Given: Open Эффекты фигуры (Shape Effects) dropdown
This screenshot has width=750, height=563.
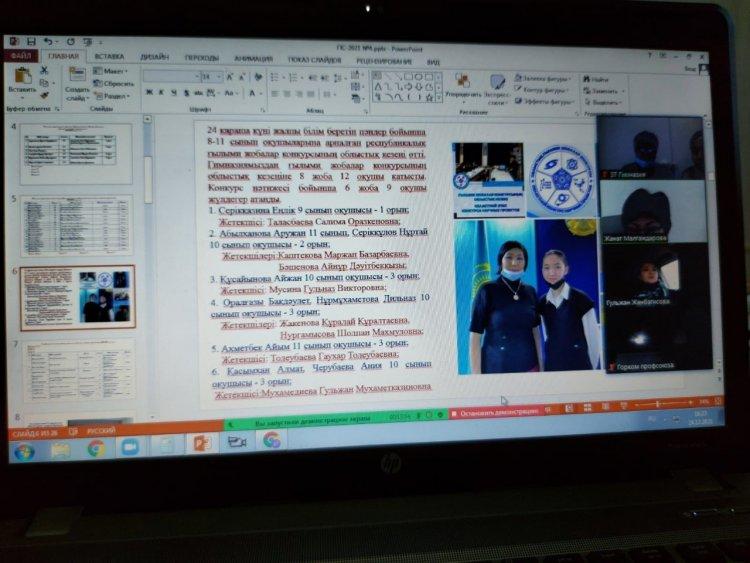Looking at the screenshot, I should coord(543,101).
